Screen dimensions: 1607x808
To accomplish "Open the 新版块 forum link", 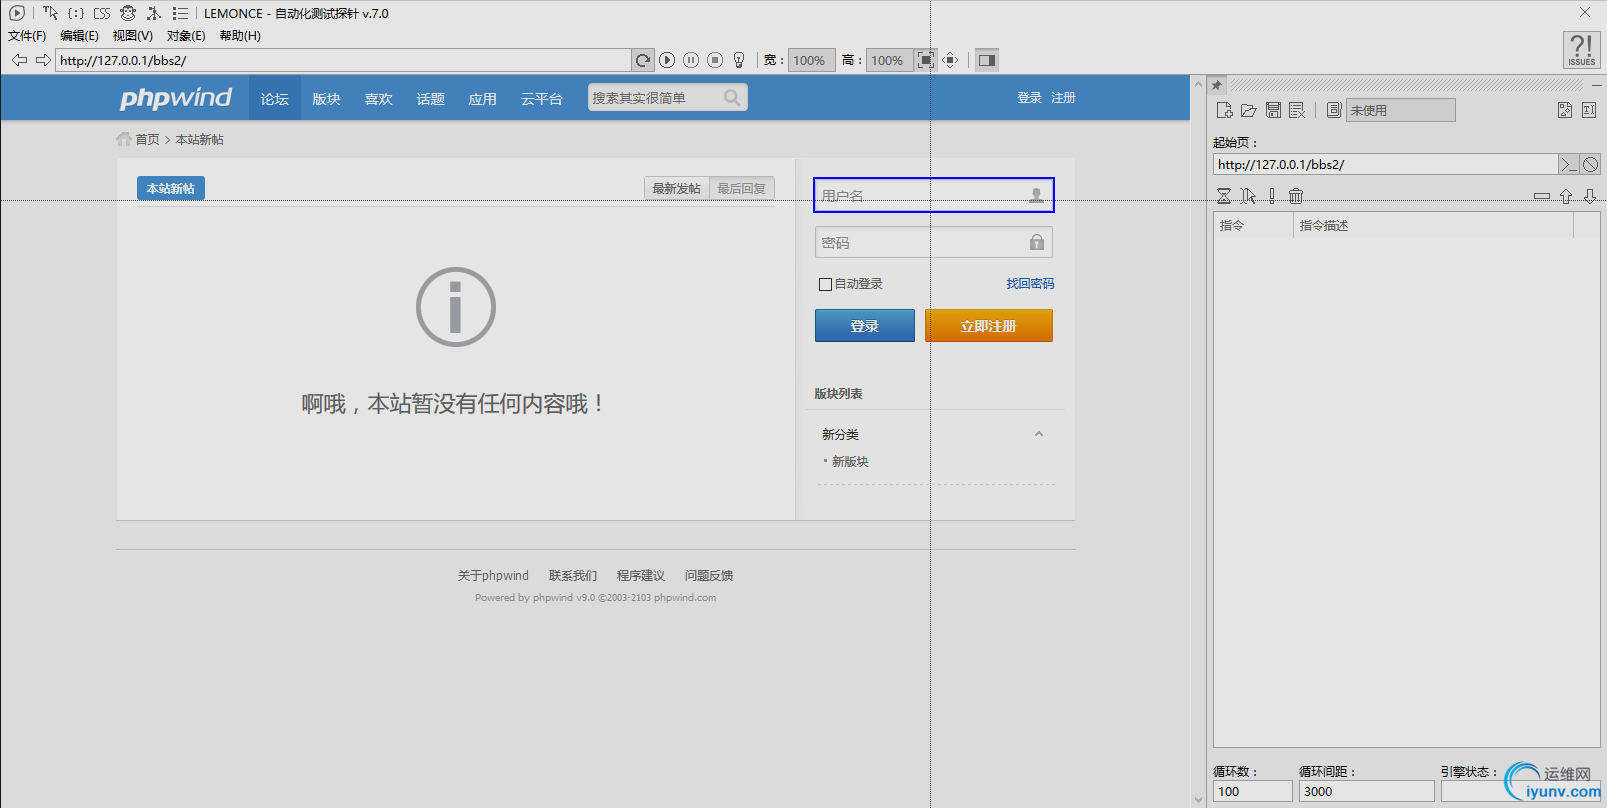I will tap(850, 462).
